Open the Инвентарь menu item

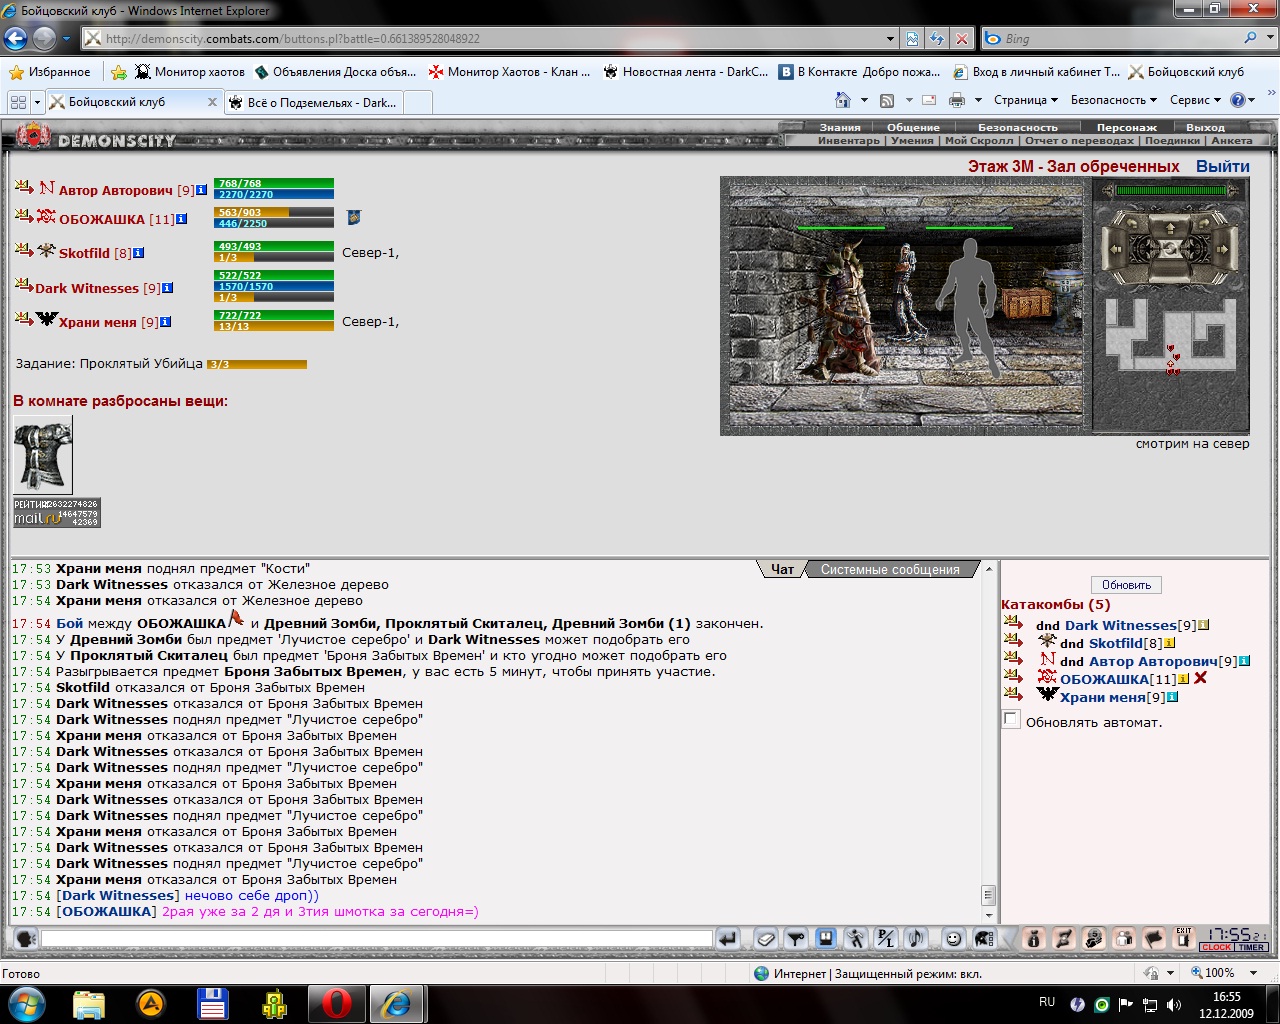click(x=849, y=141)
